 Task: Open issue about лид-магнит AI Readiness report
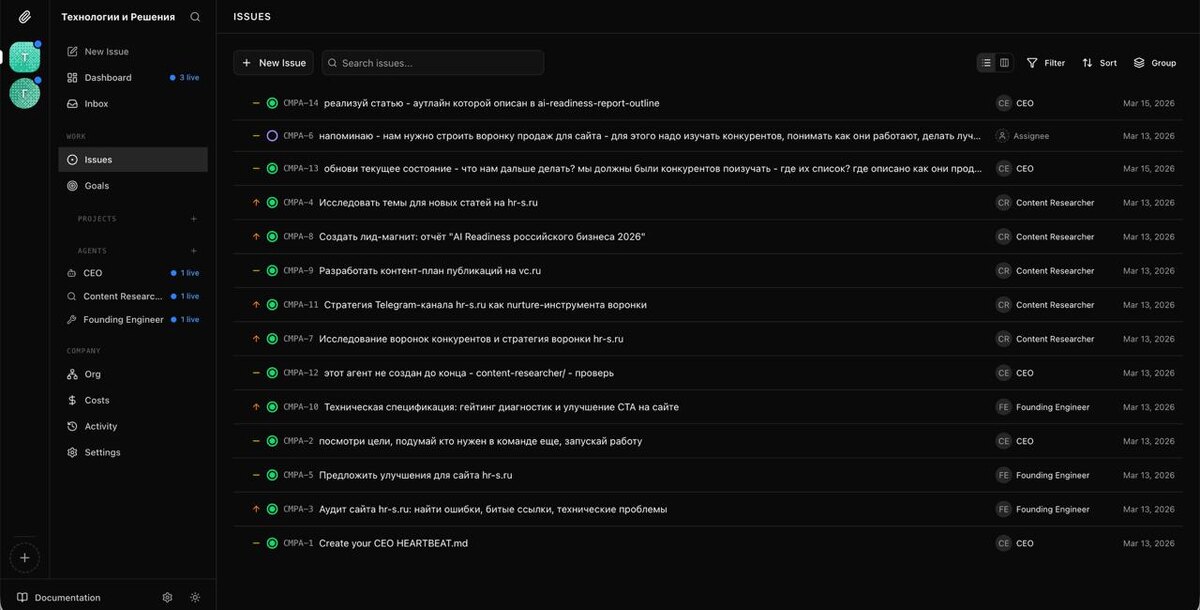click(x=482, y=237)
